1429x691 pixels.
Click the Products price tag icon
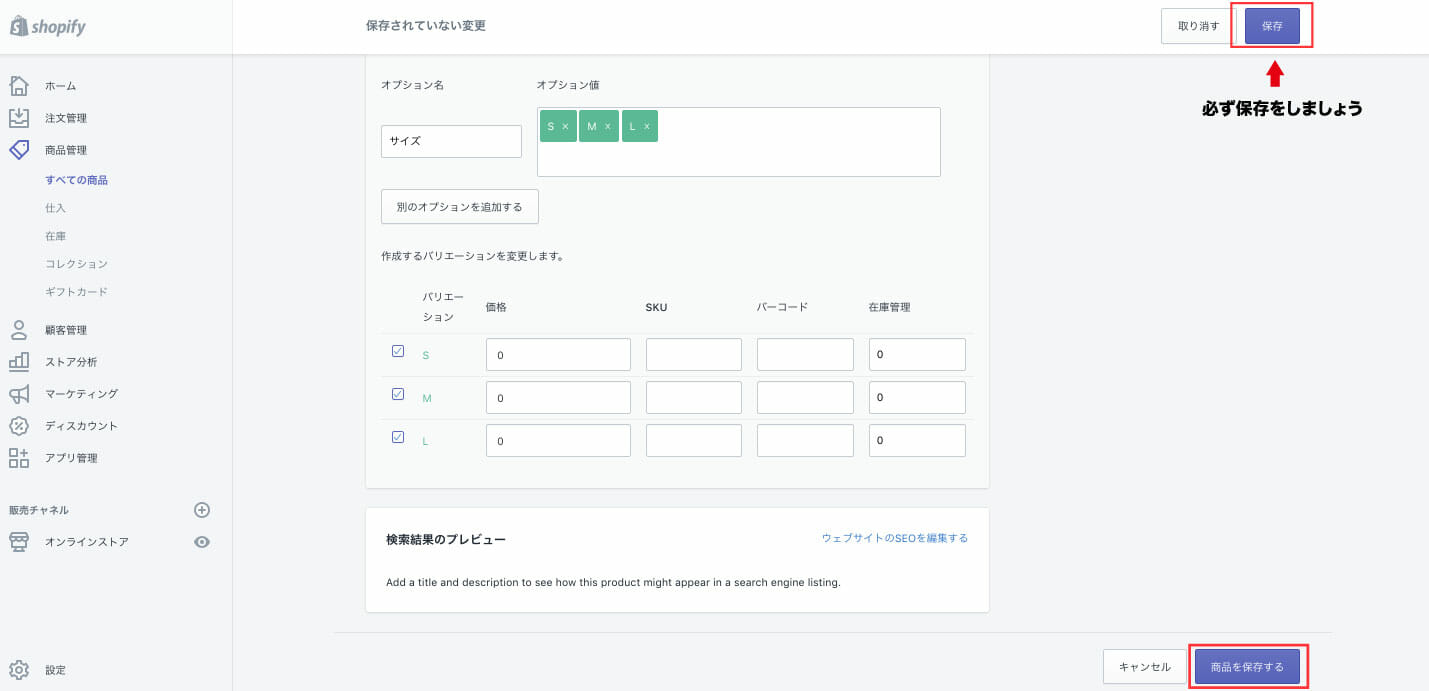pos(19,150)
